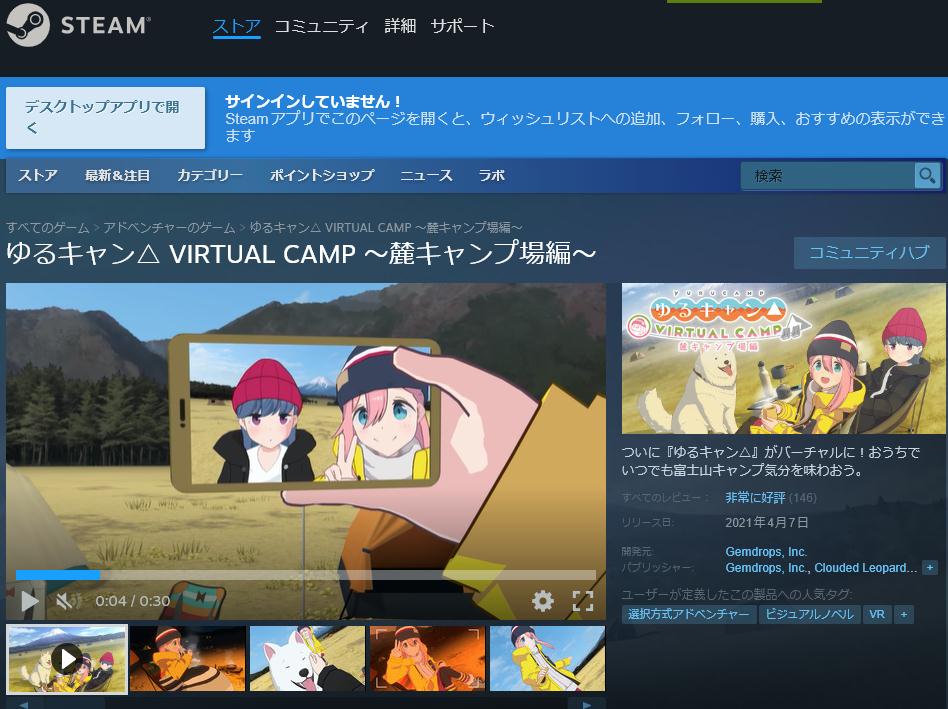Click the game title breadcrumb link
Screen dimensions: 948x709
click(x=386, y=228)
